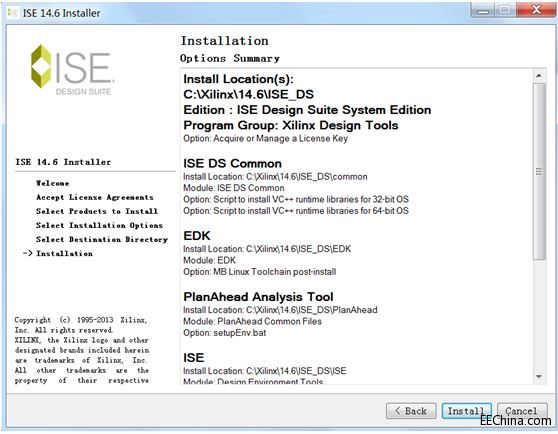Image resolution: width=558 pixels, height=434 pixels.
Task: Go to previous step with Back
Action: coord(411,411)
